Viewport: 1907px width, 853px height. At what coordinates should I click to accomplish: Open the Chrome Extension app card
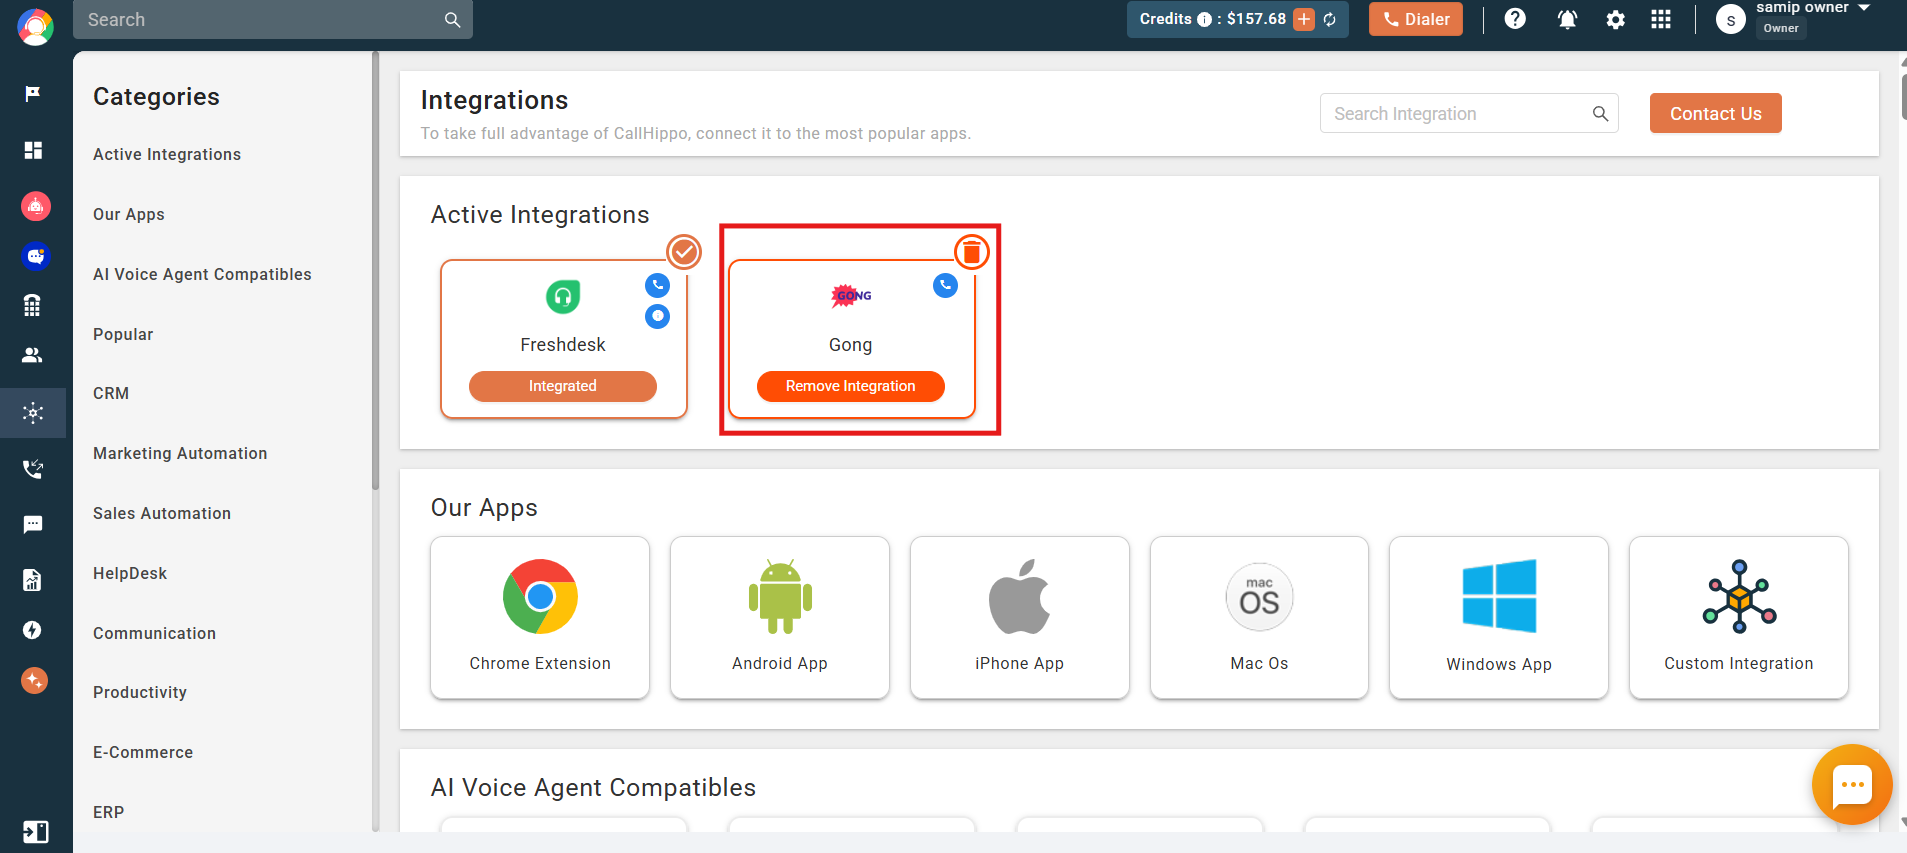point(540,617)
